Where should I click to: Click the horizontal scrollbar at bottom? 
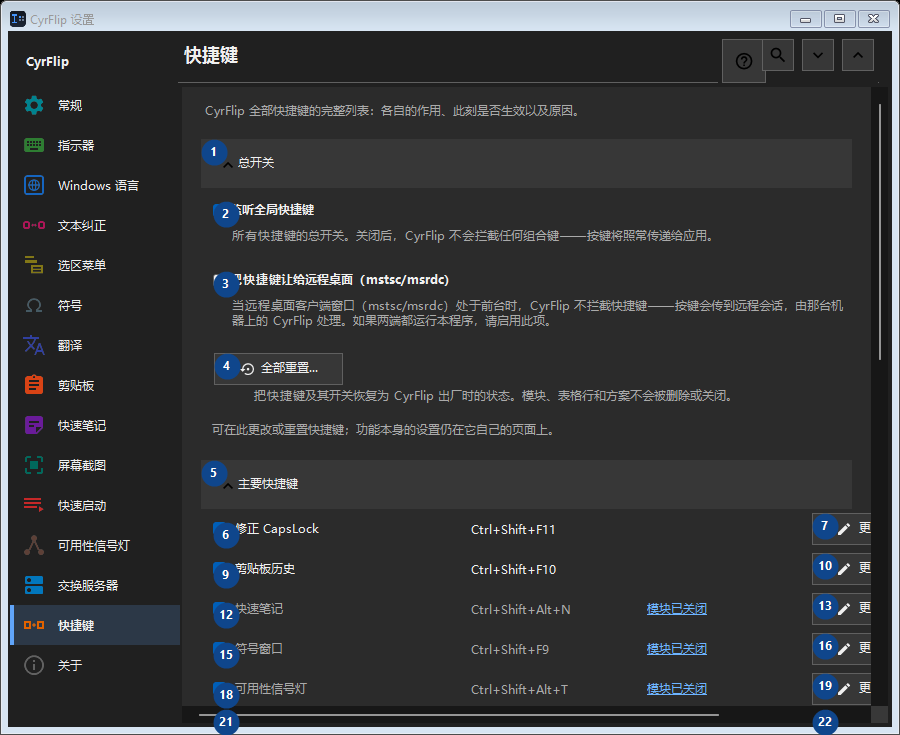pos(459,715)
